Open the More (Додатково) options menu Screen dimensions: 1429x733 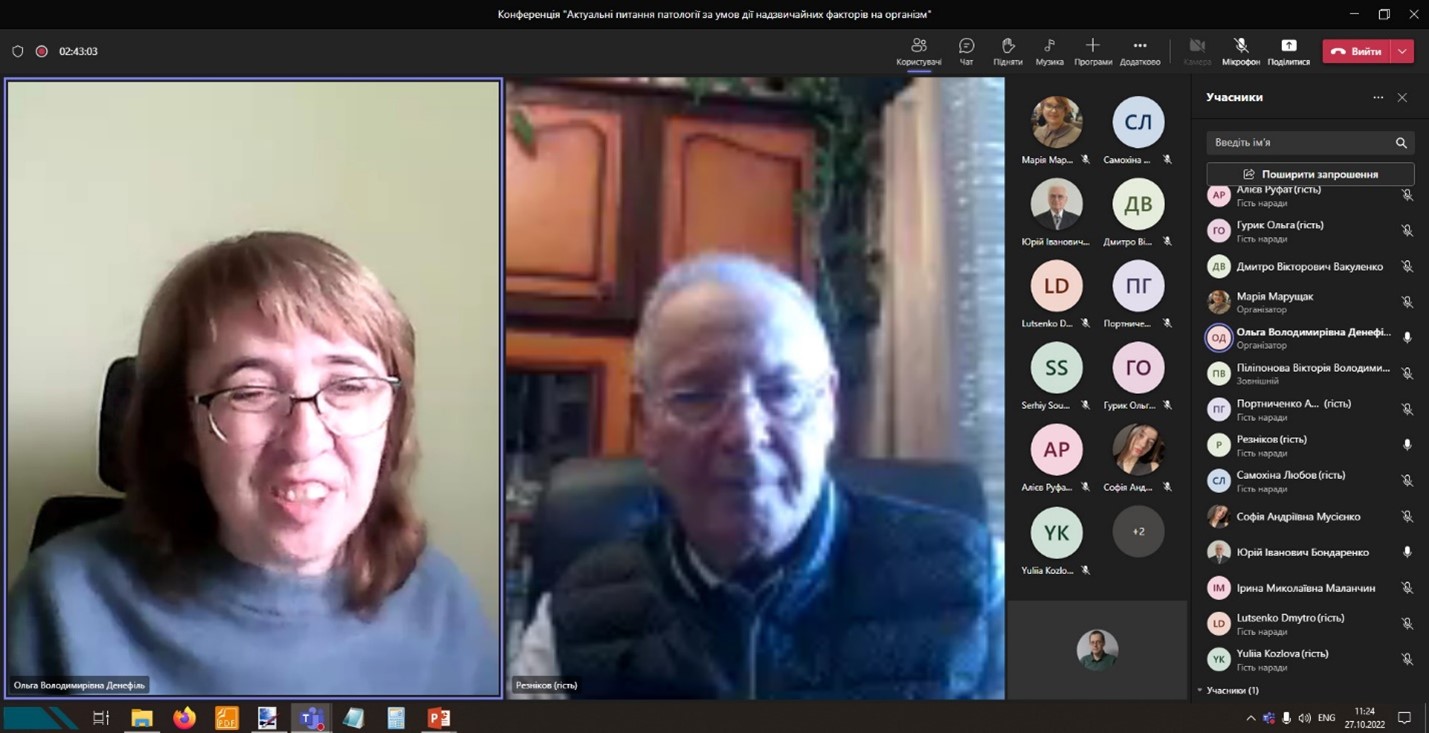tap(1139, 46)
